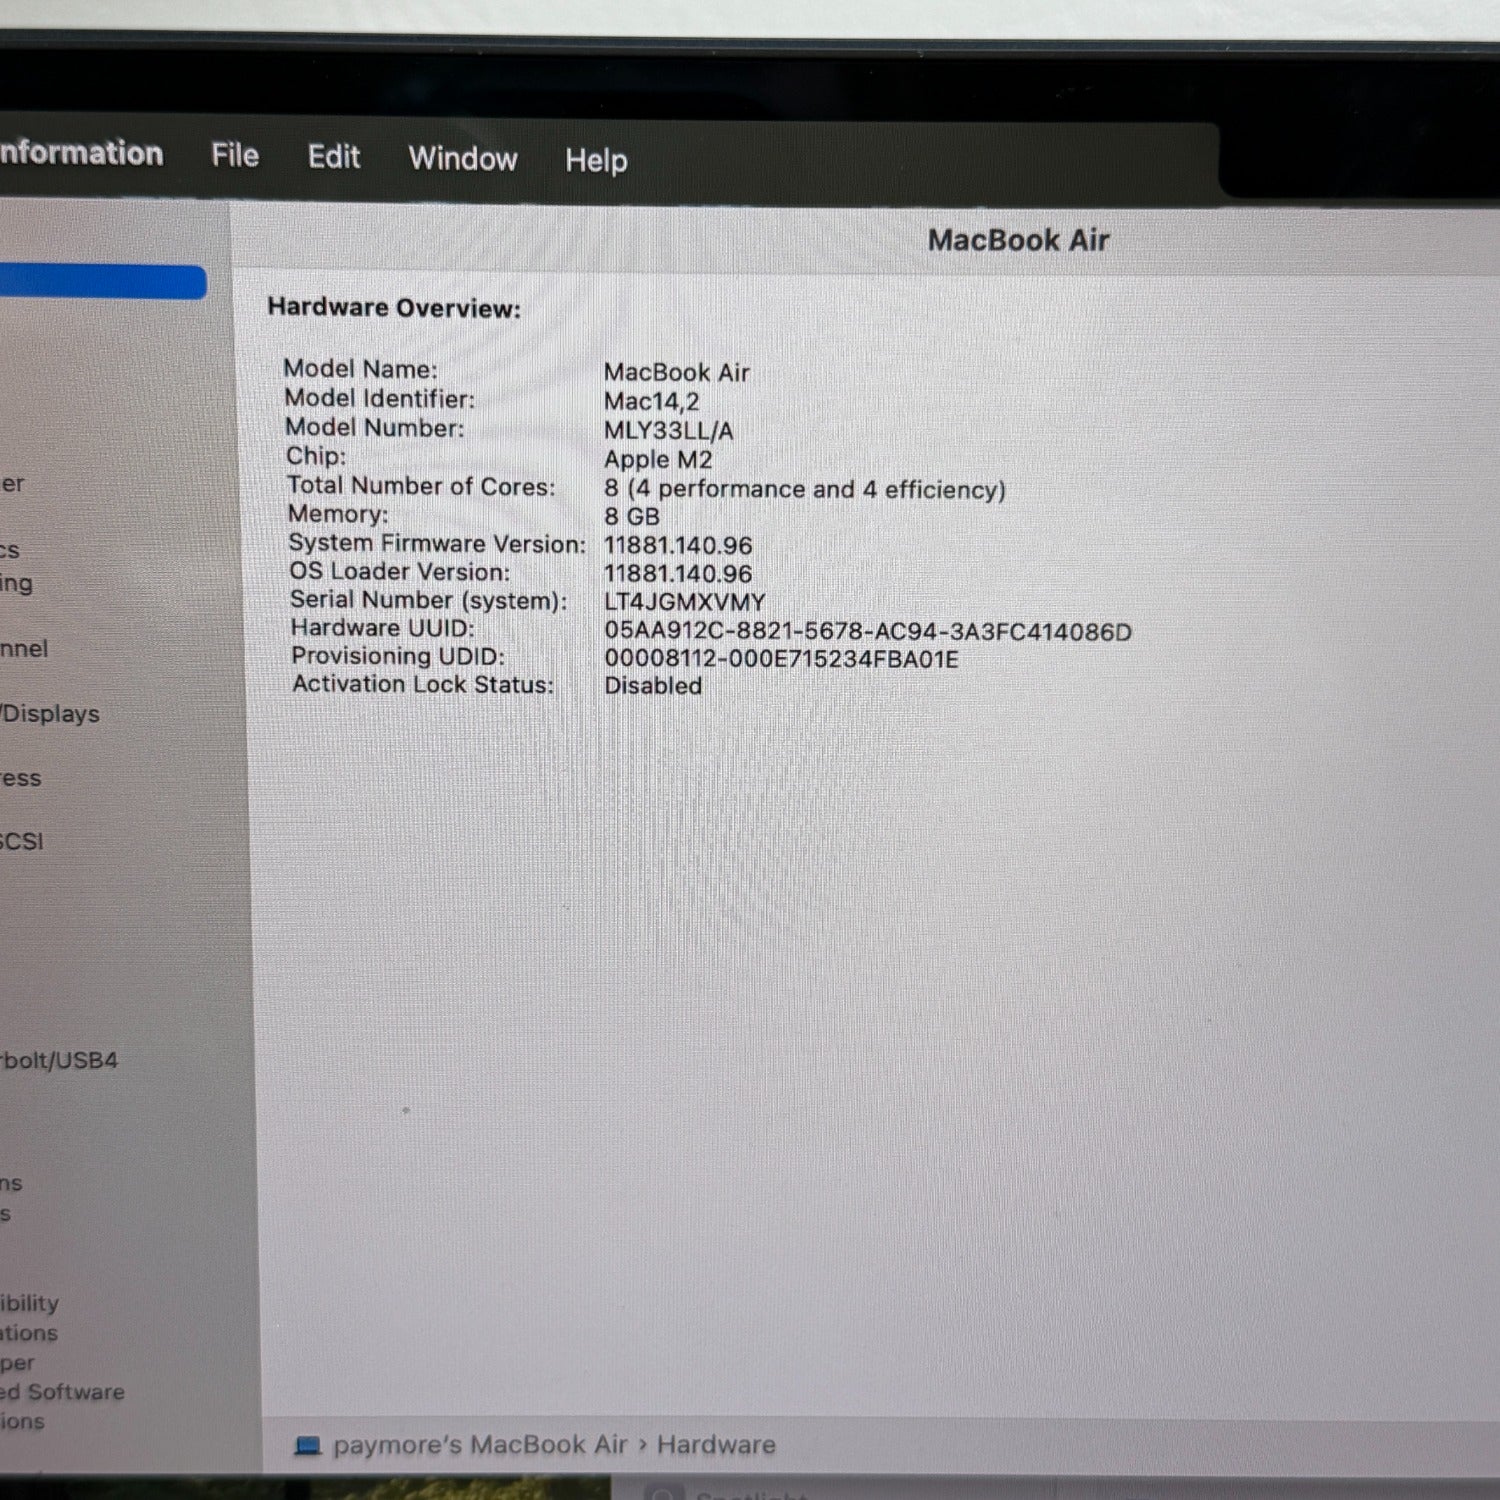This screenshot has height=1500, width=1500.
Task: Open the Edit menu
Action: (x=333, y=157)
